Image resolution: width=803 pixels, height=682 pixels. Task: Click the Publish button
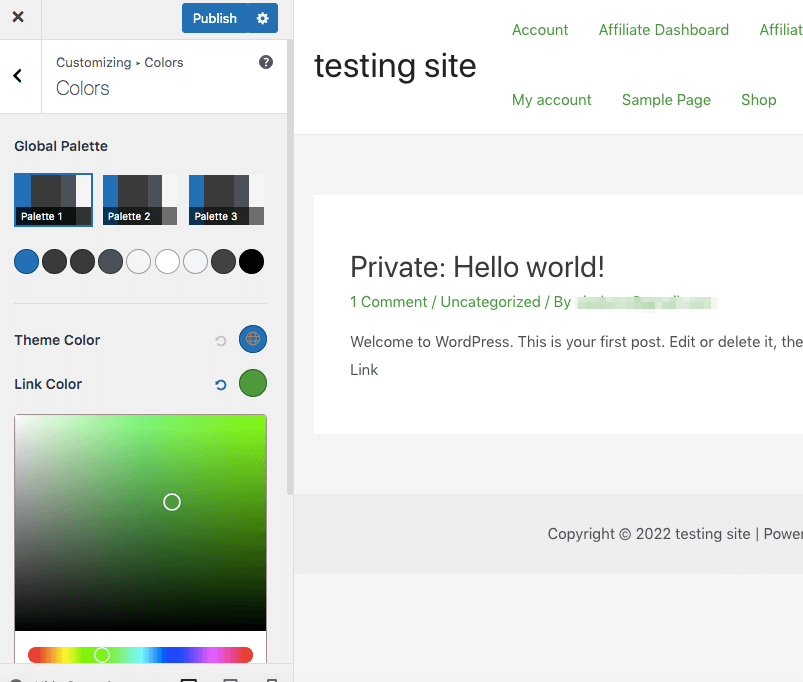tap(215, 18)
